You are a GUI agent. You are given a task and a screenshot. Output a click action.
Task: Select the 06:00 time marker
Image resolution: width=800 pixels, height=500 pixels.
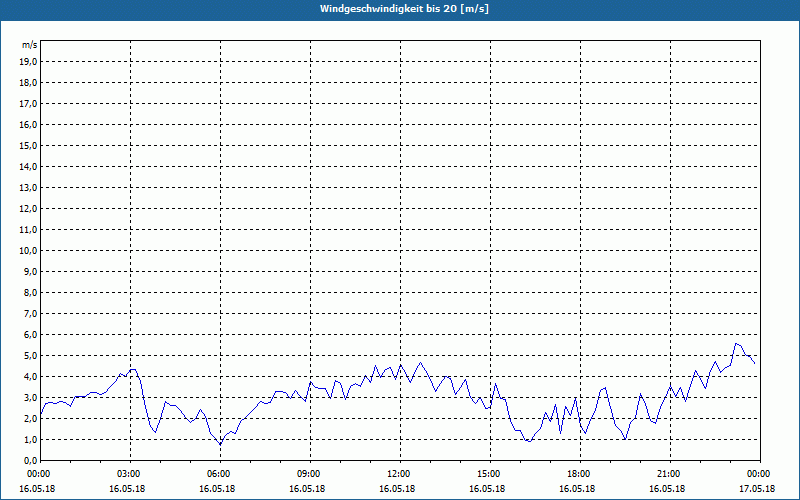click(x=218, y=474)
